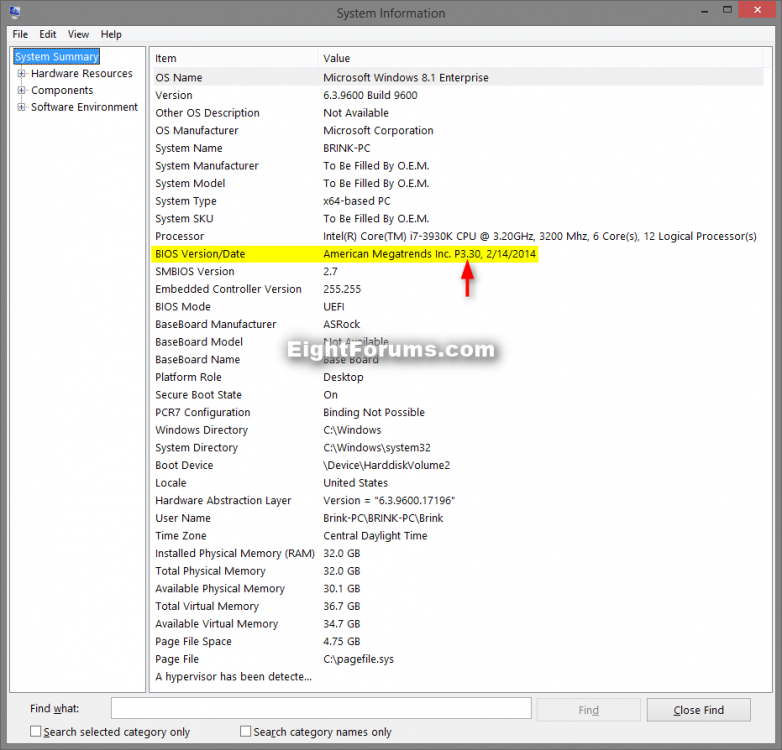Viewport: 782px width, 750px height.
Task: Open the Edit menu
Action: (47, 34)
